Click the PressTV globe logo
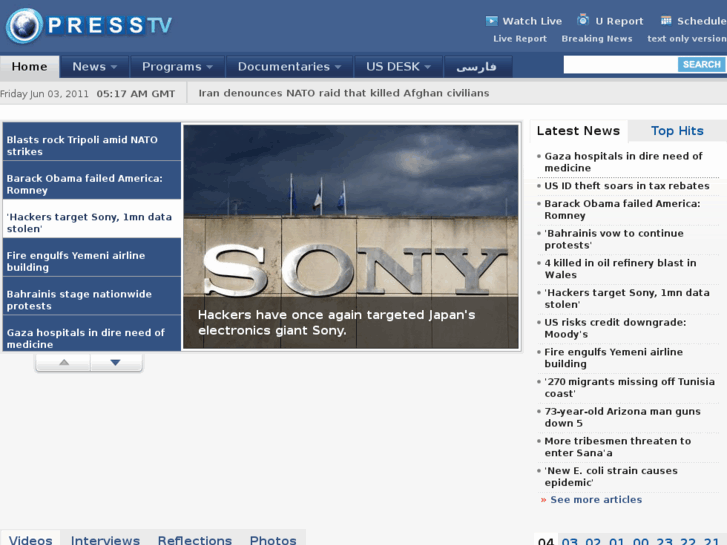The width and height of the screenshot is (727, 545). point(24,26)
